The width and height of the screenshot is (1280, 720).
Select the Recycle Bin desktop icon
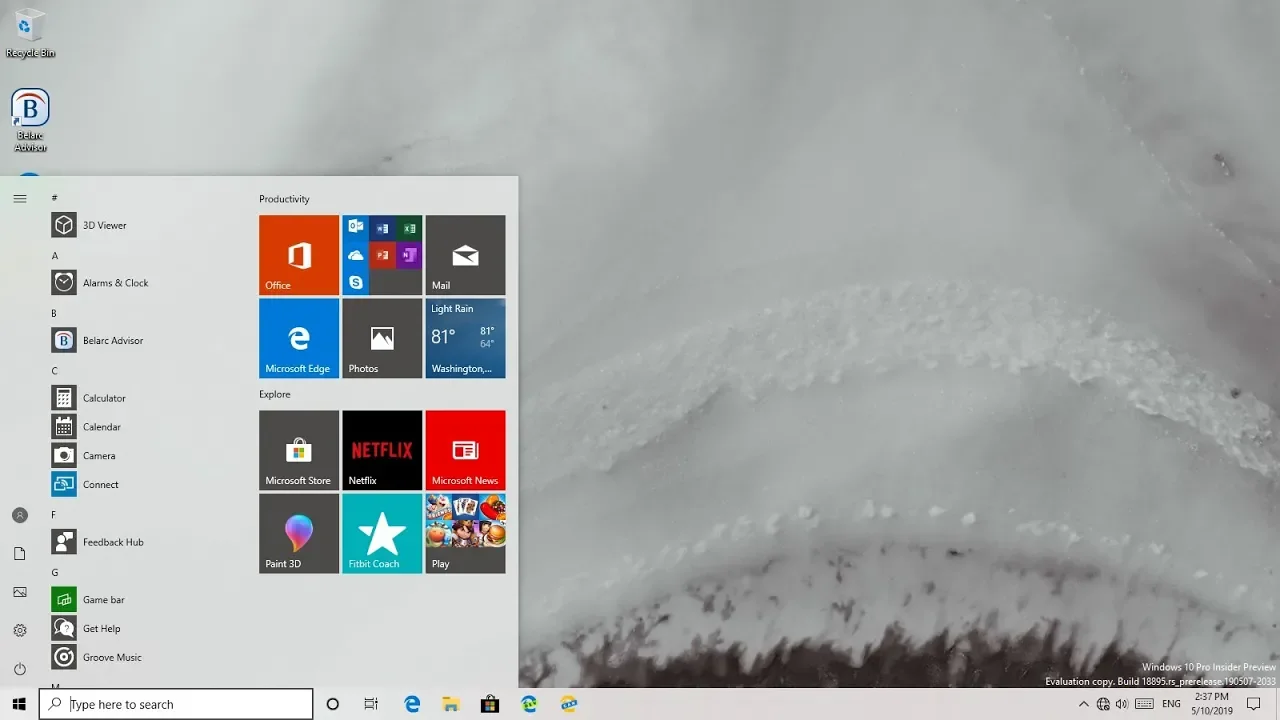tap(30, 33)
